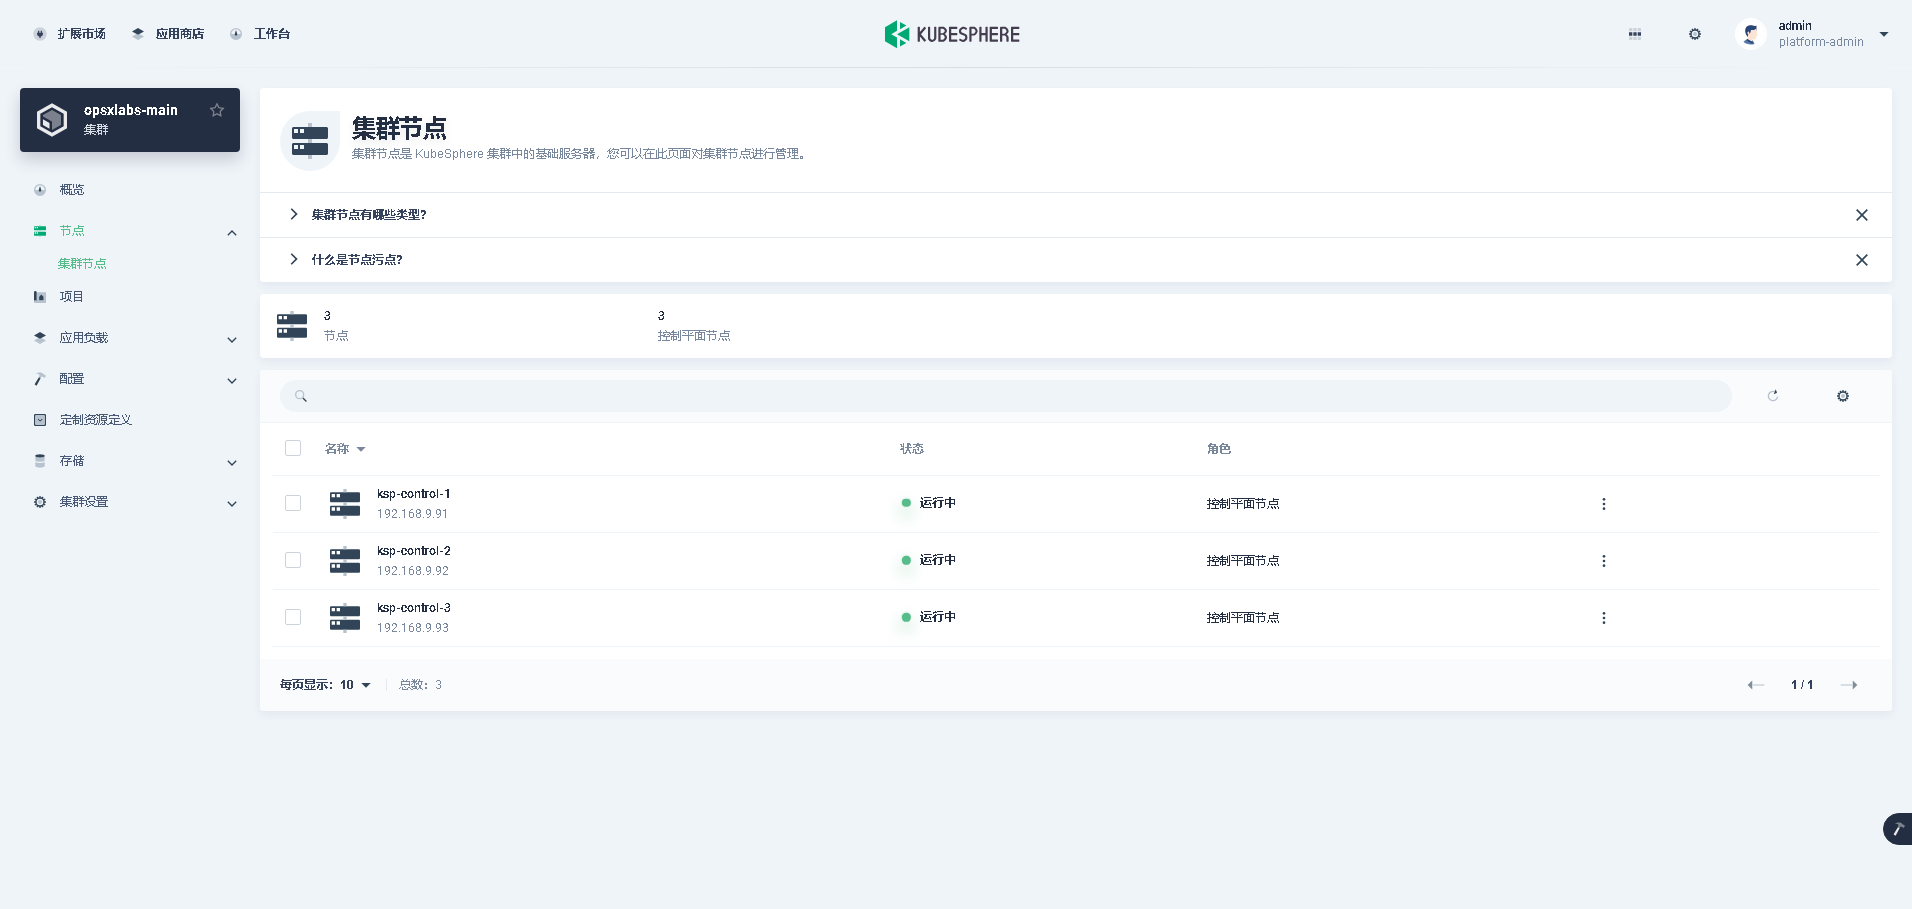Click the search magnifier icon
This screenshot has width=1912, height=909.
click(x=301, y=396)
